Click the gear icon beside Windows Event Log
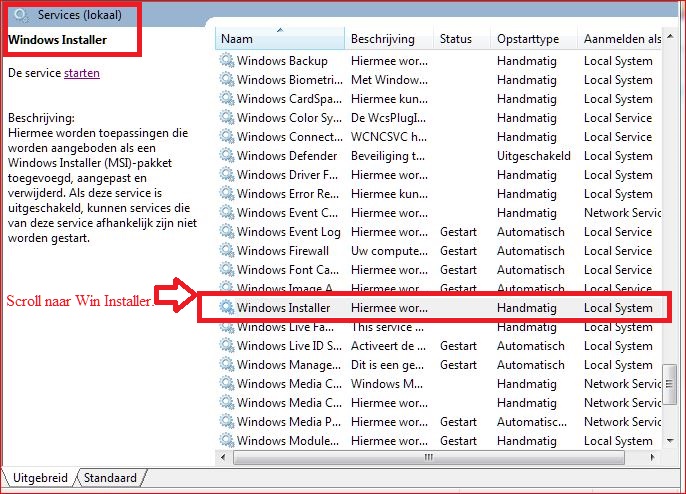 [x=227, y=232]
